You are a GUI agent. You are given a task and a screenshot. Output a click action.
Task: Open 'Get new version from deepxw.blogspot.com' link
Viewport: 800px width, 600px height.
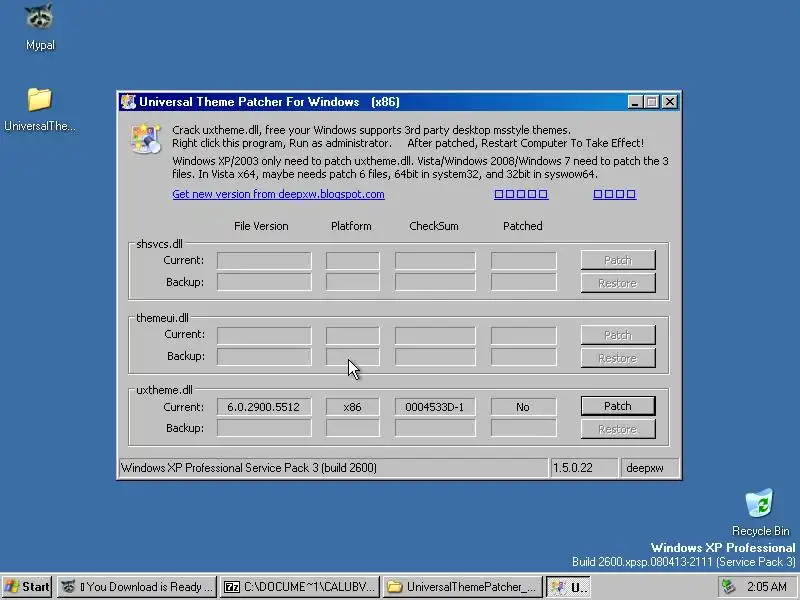[x=278, y=194]
